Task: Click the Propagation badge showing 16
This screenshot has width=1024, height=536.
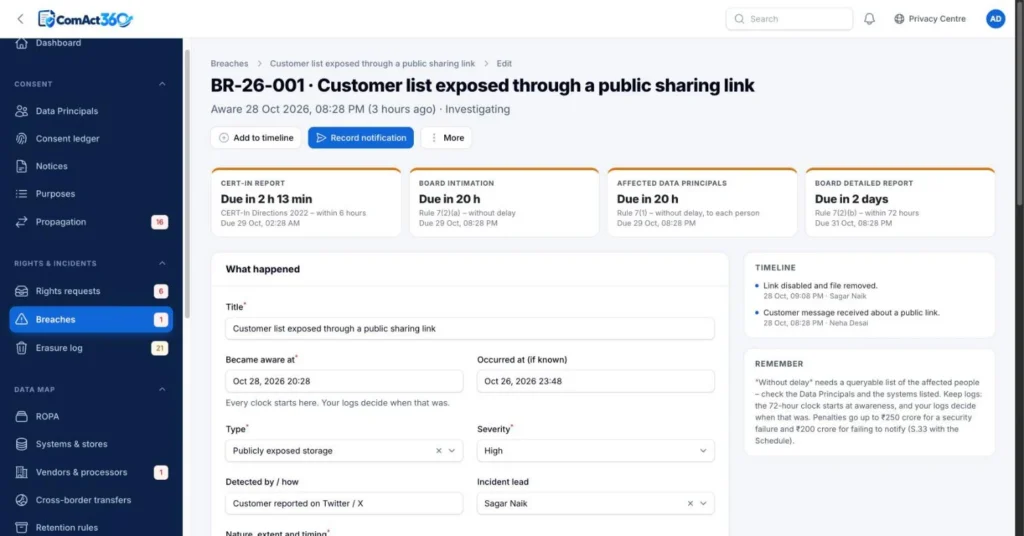Action: [x=159, y=222]
